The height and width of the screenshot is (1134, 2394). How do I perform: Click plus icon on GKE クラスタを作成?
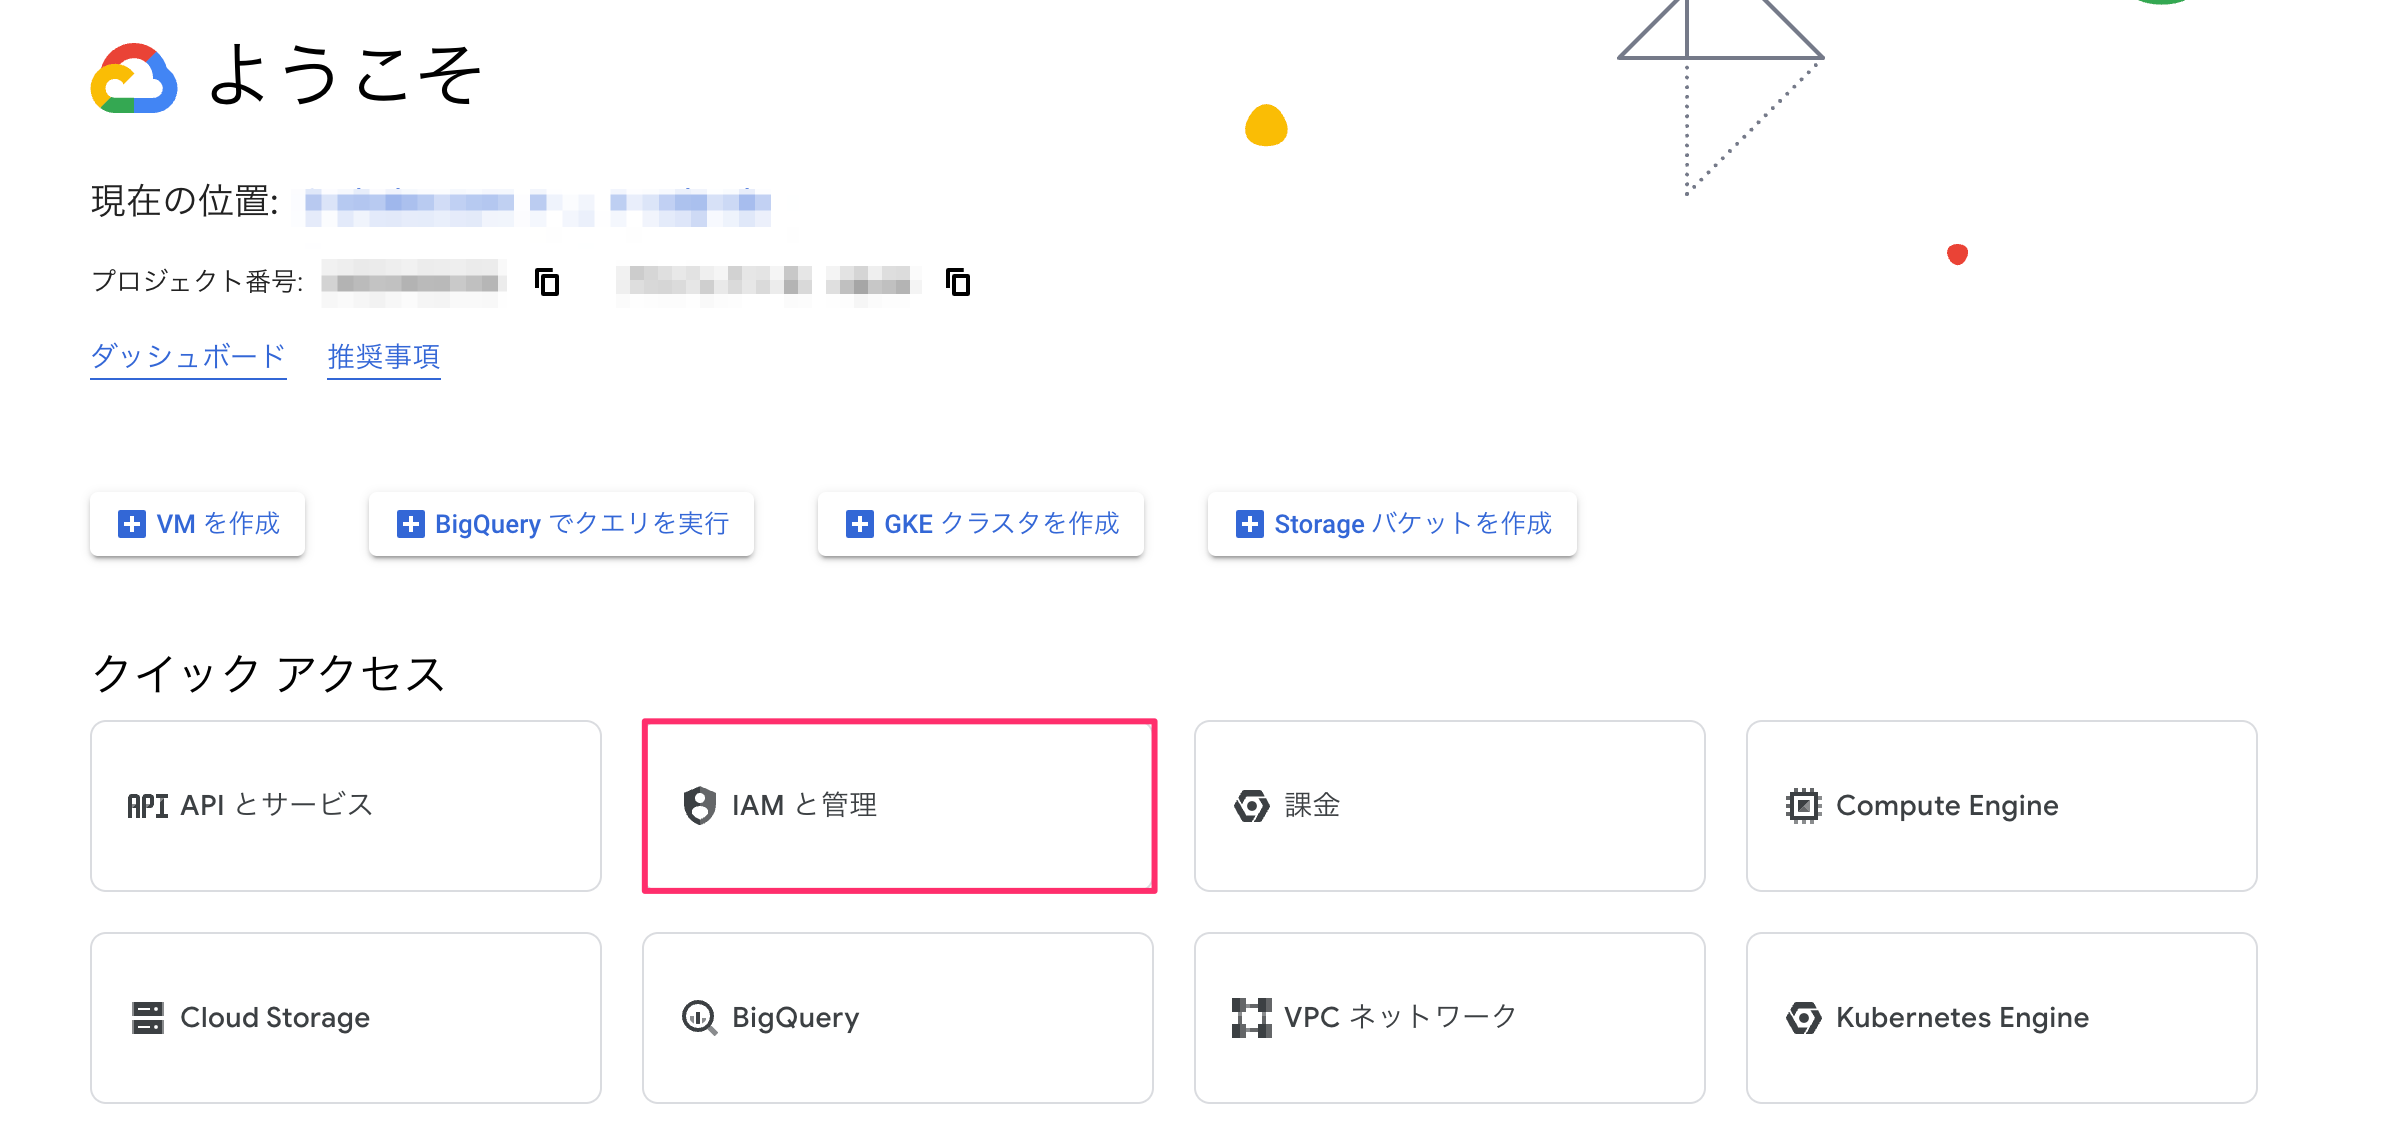coord(859,524)
